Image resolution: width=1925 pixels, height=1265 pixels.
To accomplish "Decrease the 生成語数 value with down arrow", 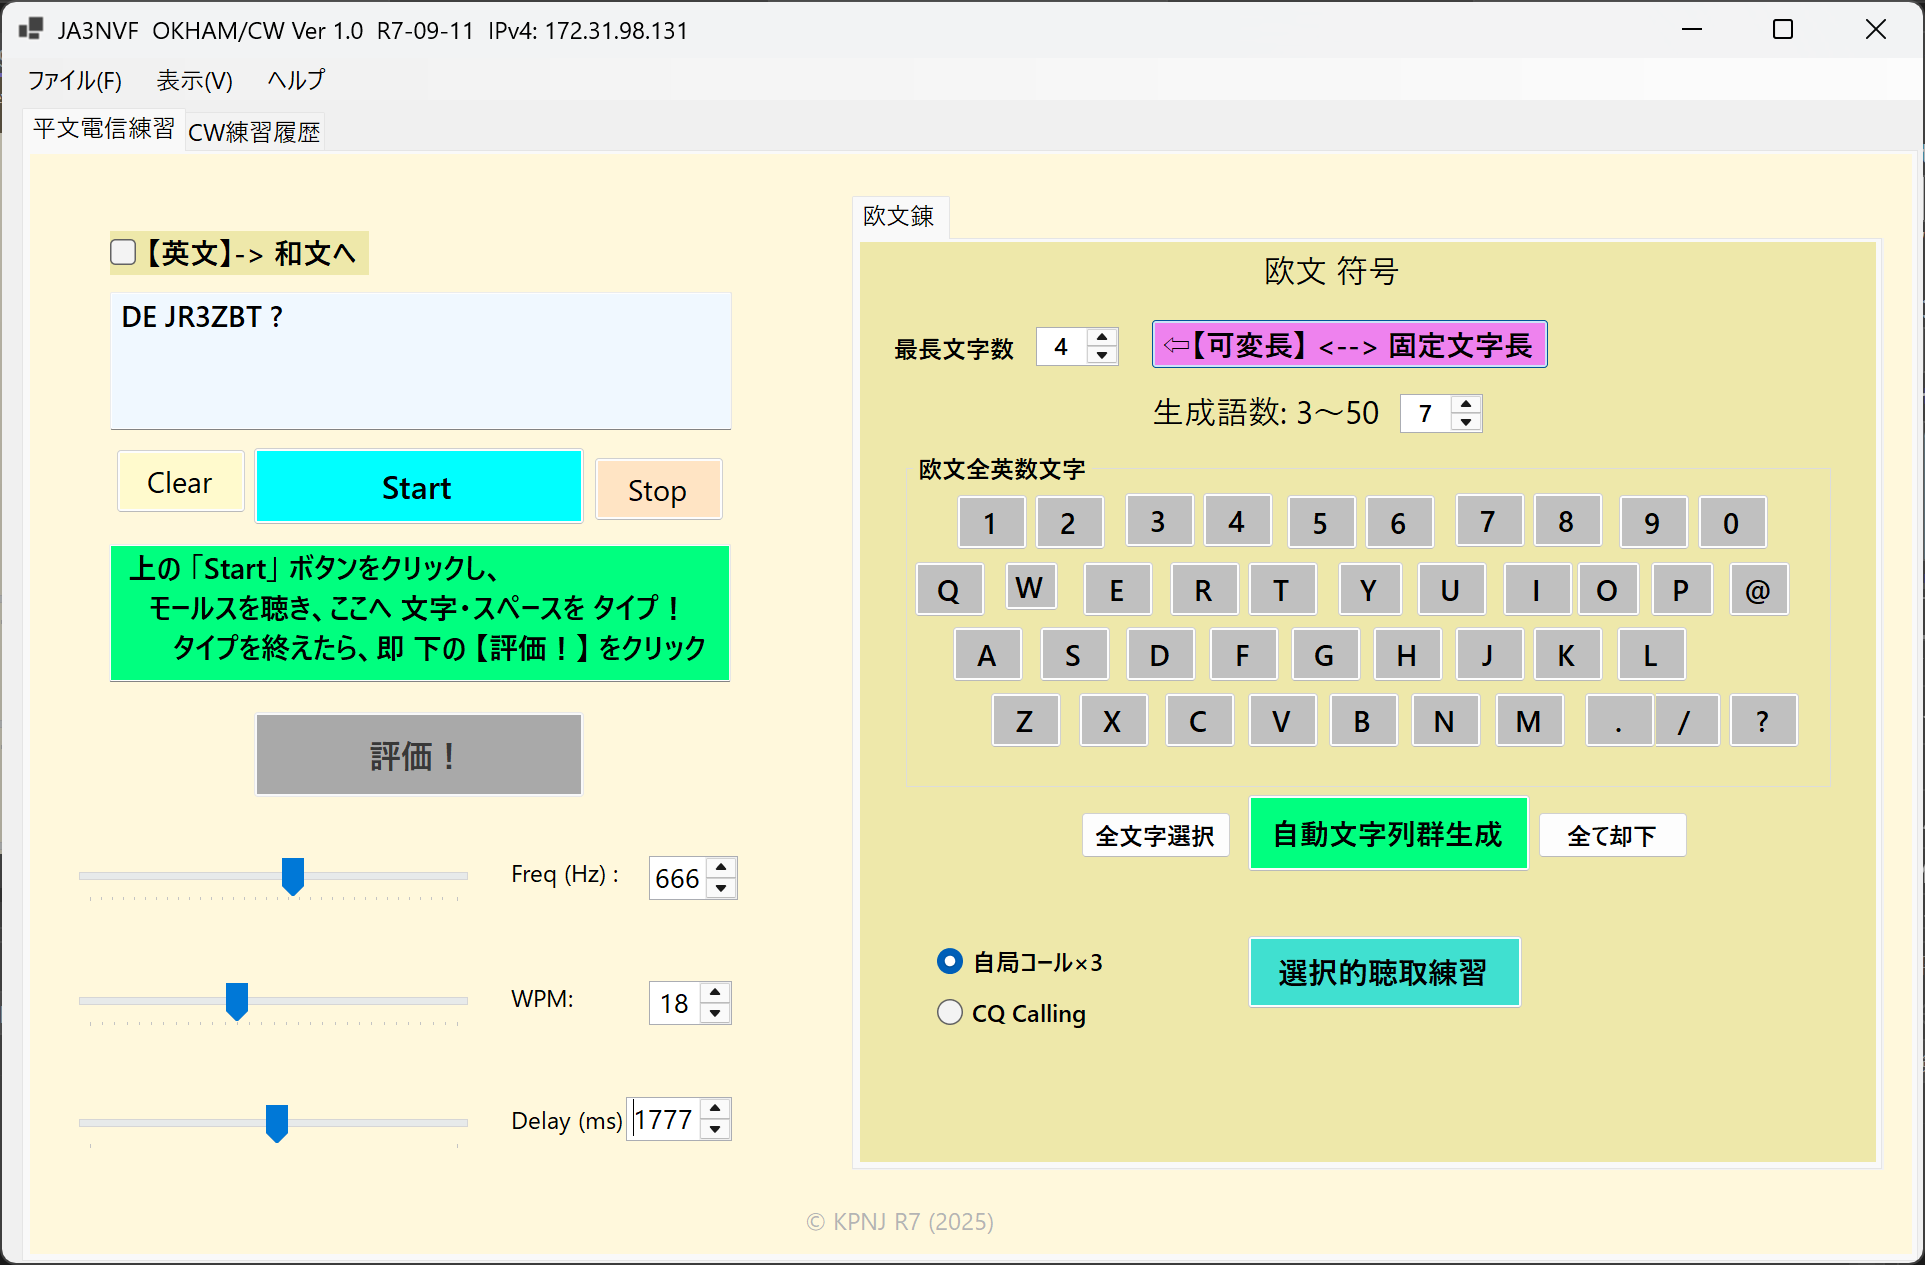I will point(1466,422).
